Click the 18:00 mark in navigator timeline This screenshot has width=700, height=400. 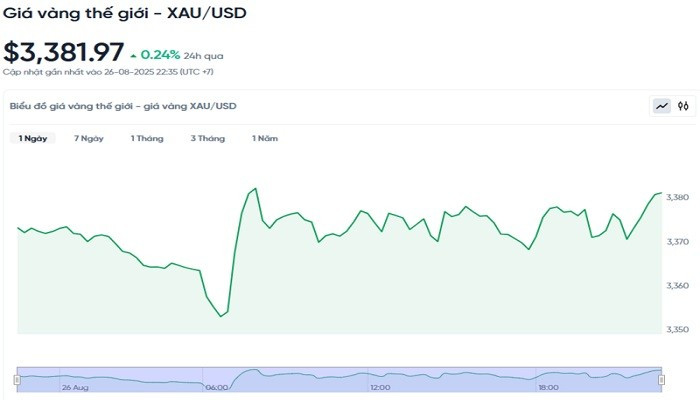547,387
